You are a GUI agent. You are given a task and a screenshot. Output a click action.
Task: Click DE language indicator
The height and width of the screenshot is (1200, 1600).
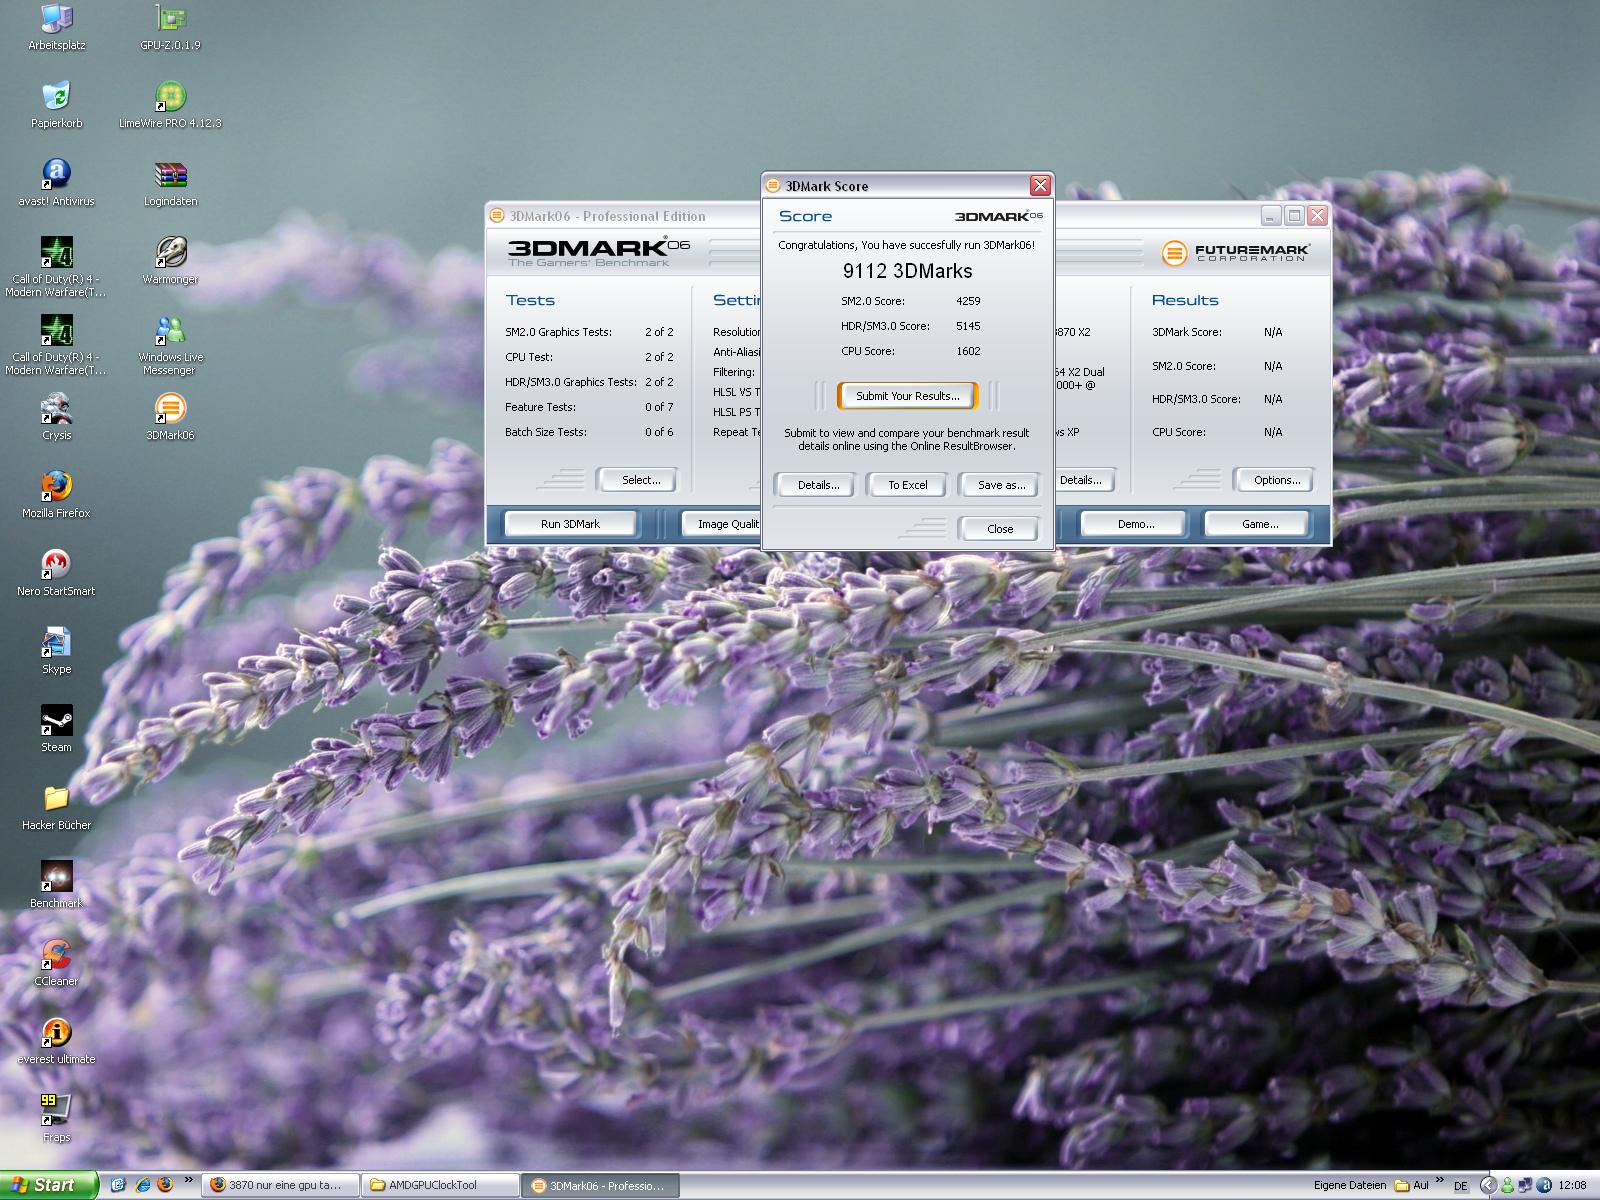pos(1460,1186)
